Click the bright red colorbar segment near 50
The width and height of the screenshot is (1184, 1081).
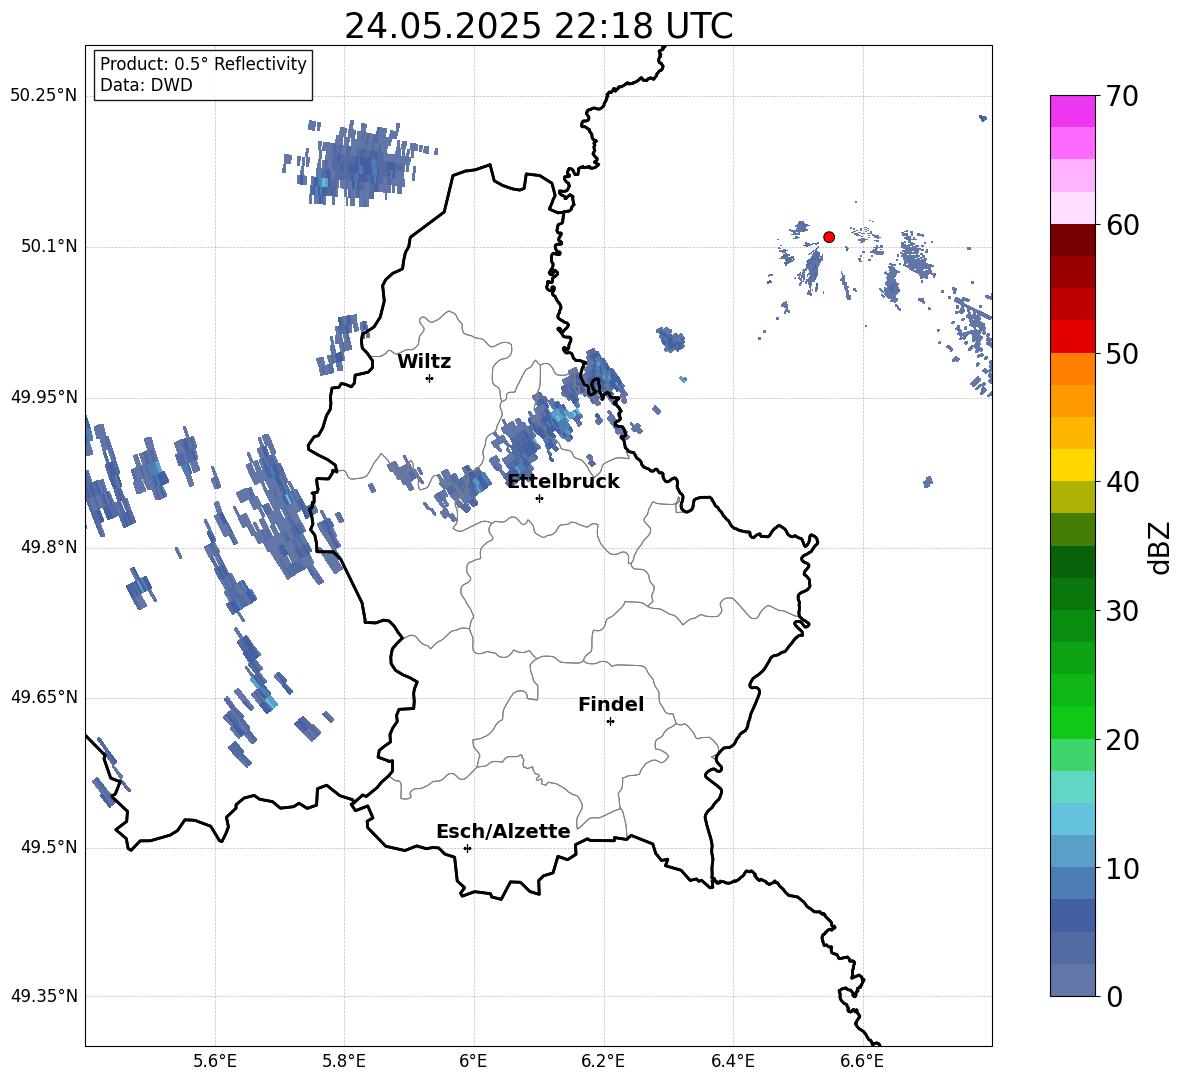tap(1072, 337)
